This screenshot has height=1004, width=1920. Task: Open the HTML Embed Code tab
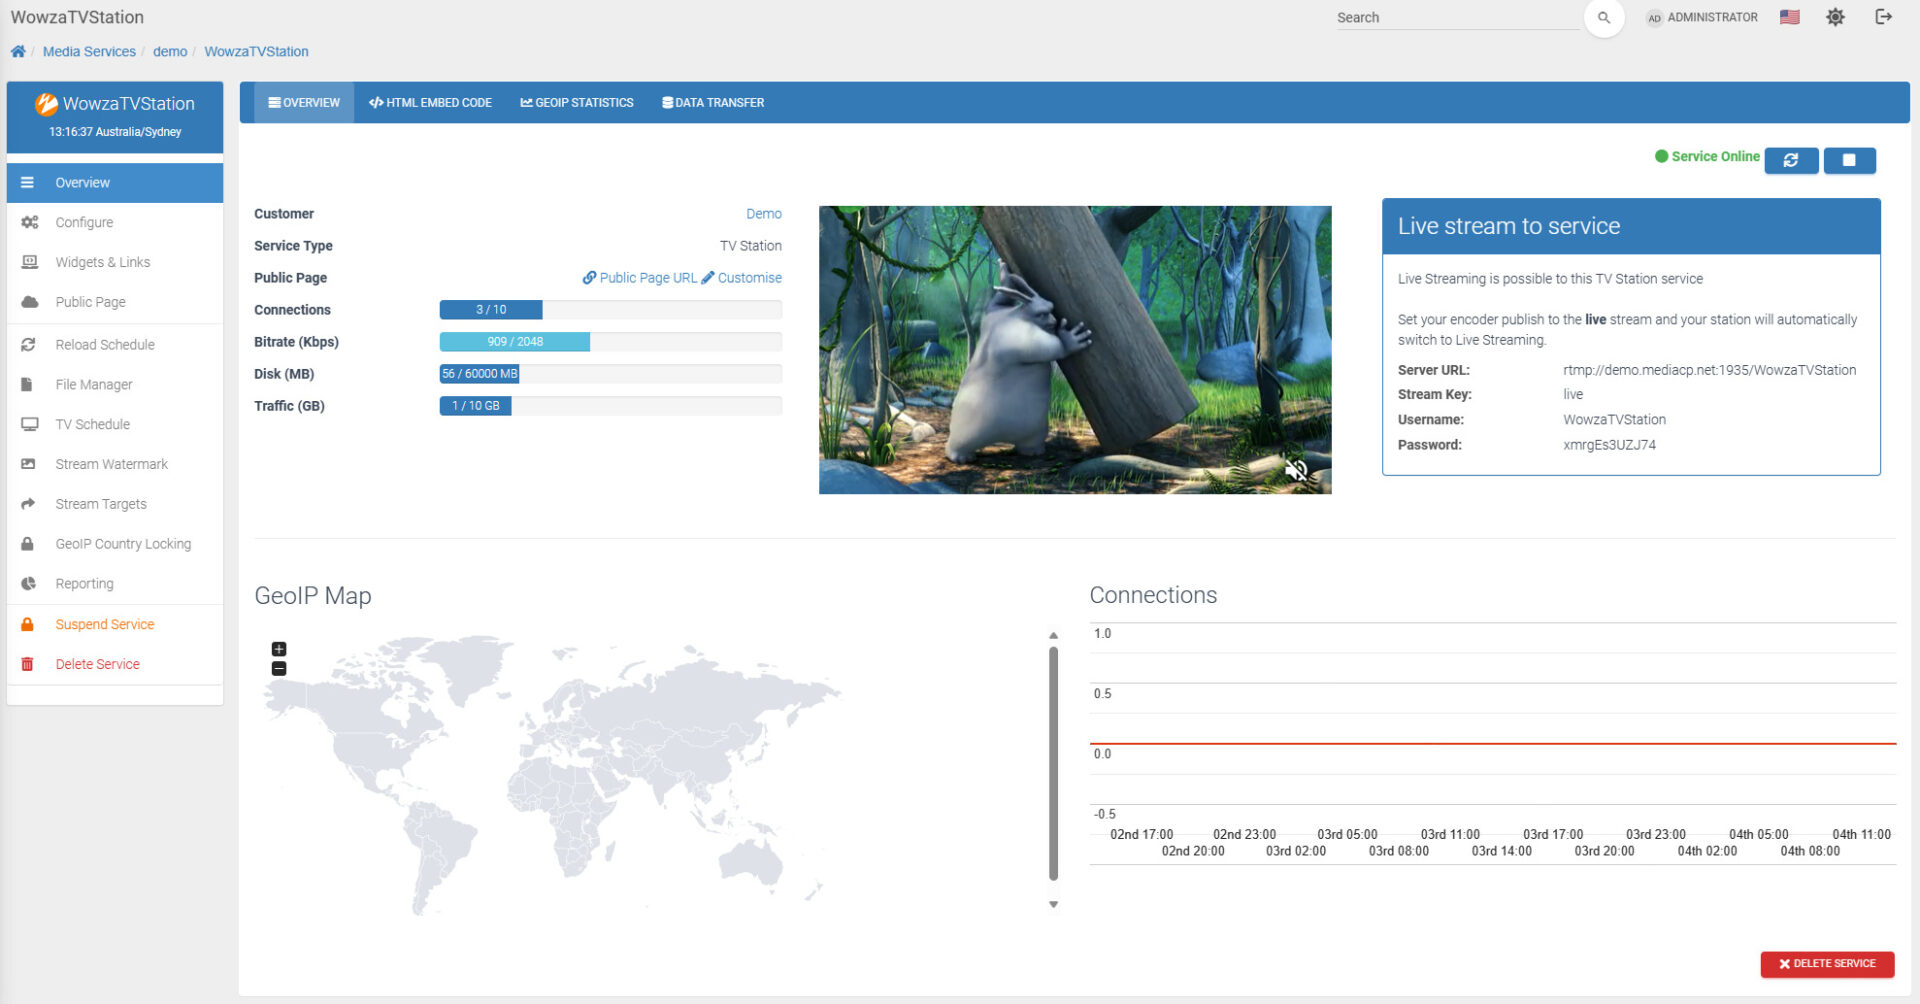pos(430,103)
